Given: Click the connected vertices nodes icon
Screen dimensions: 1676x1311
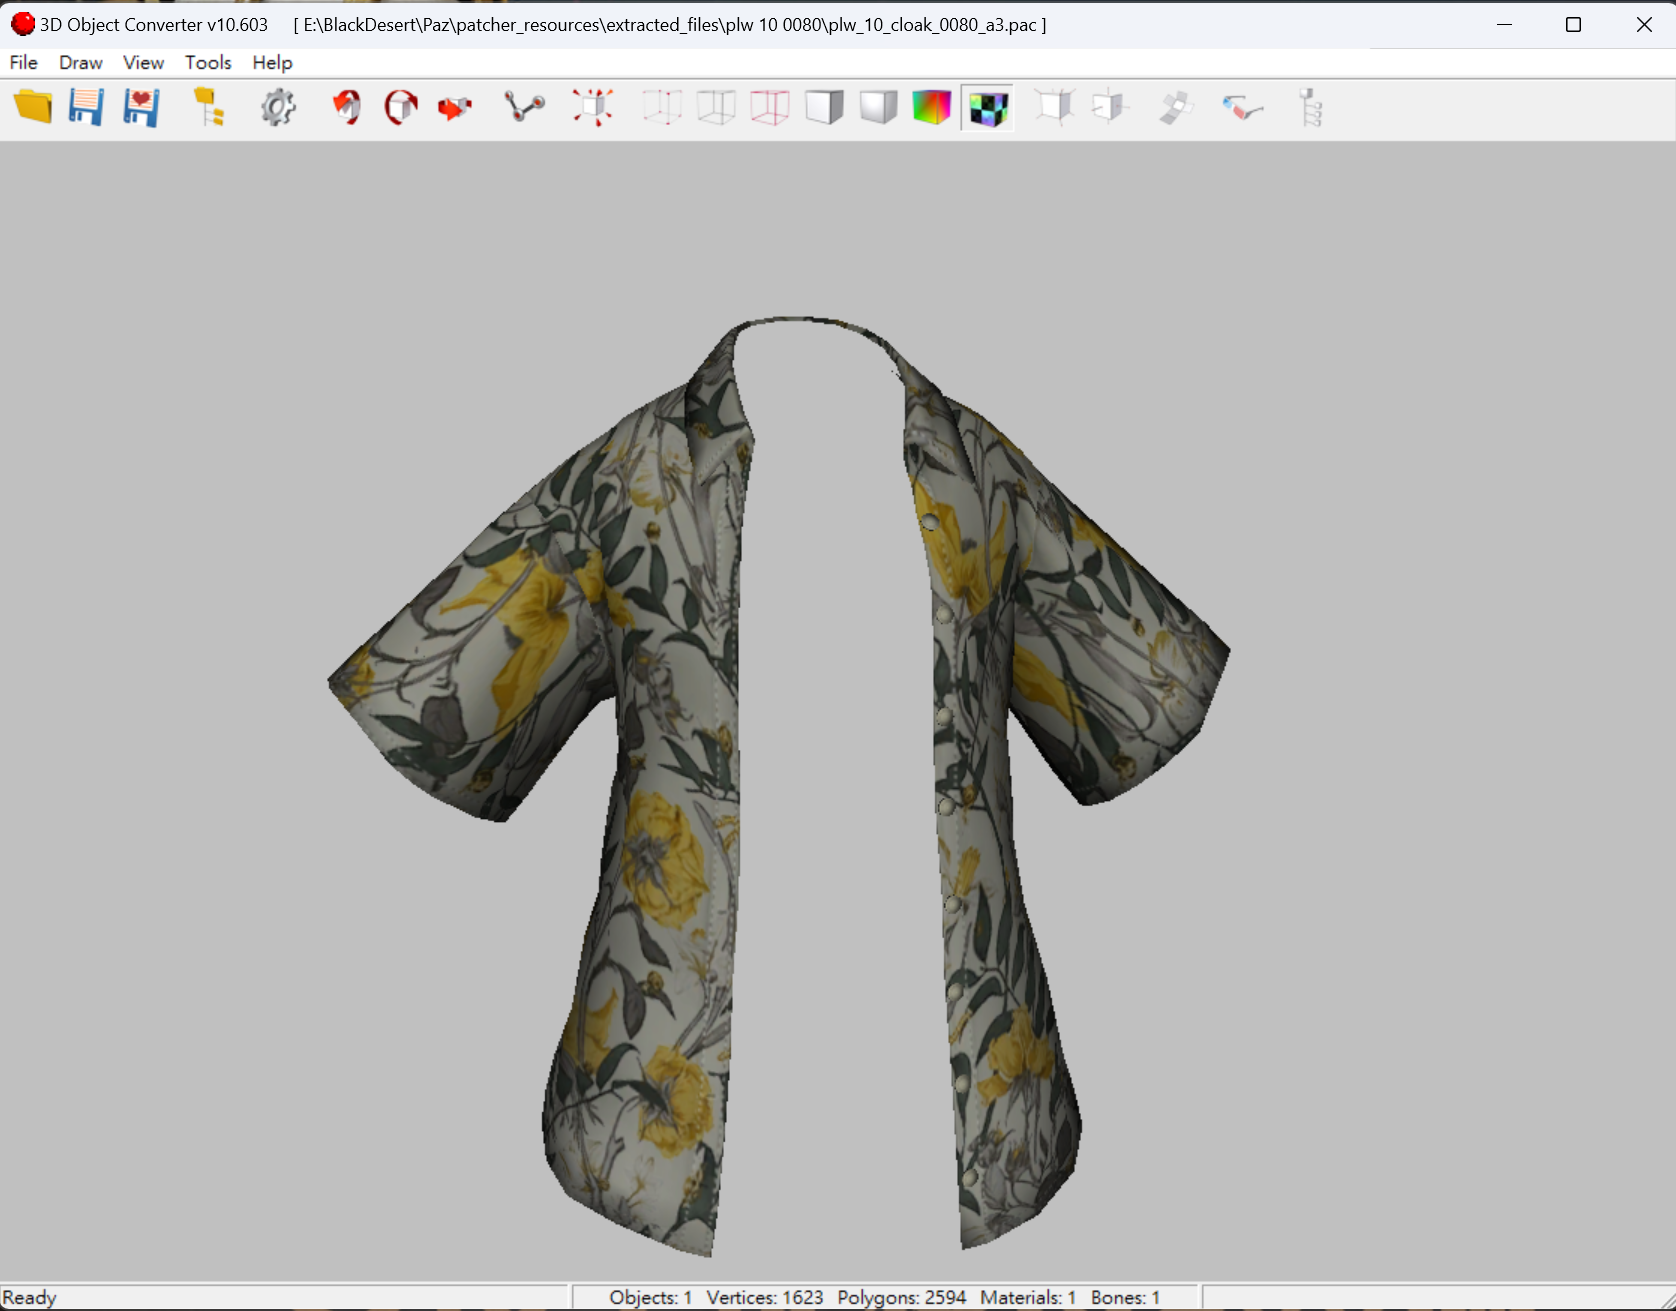Looking at the screenshot, I should tap(524, 107).
